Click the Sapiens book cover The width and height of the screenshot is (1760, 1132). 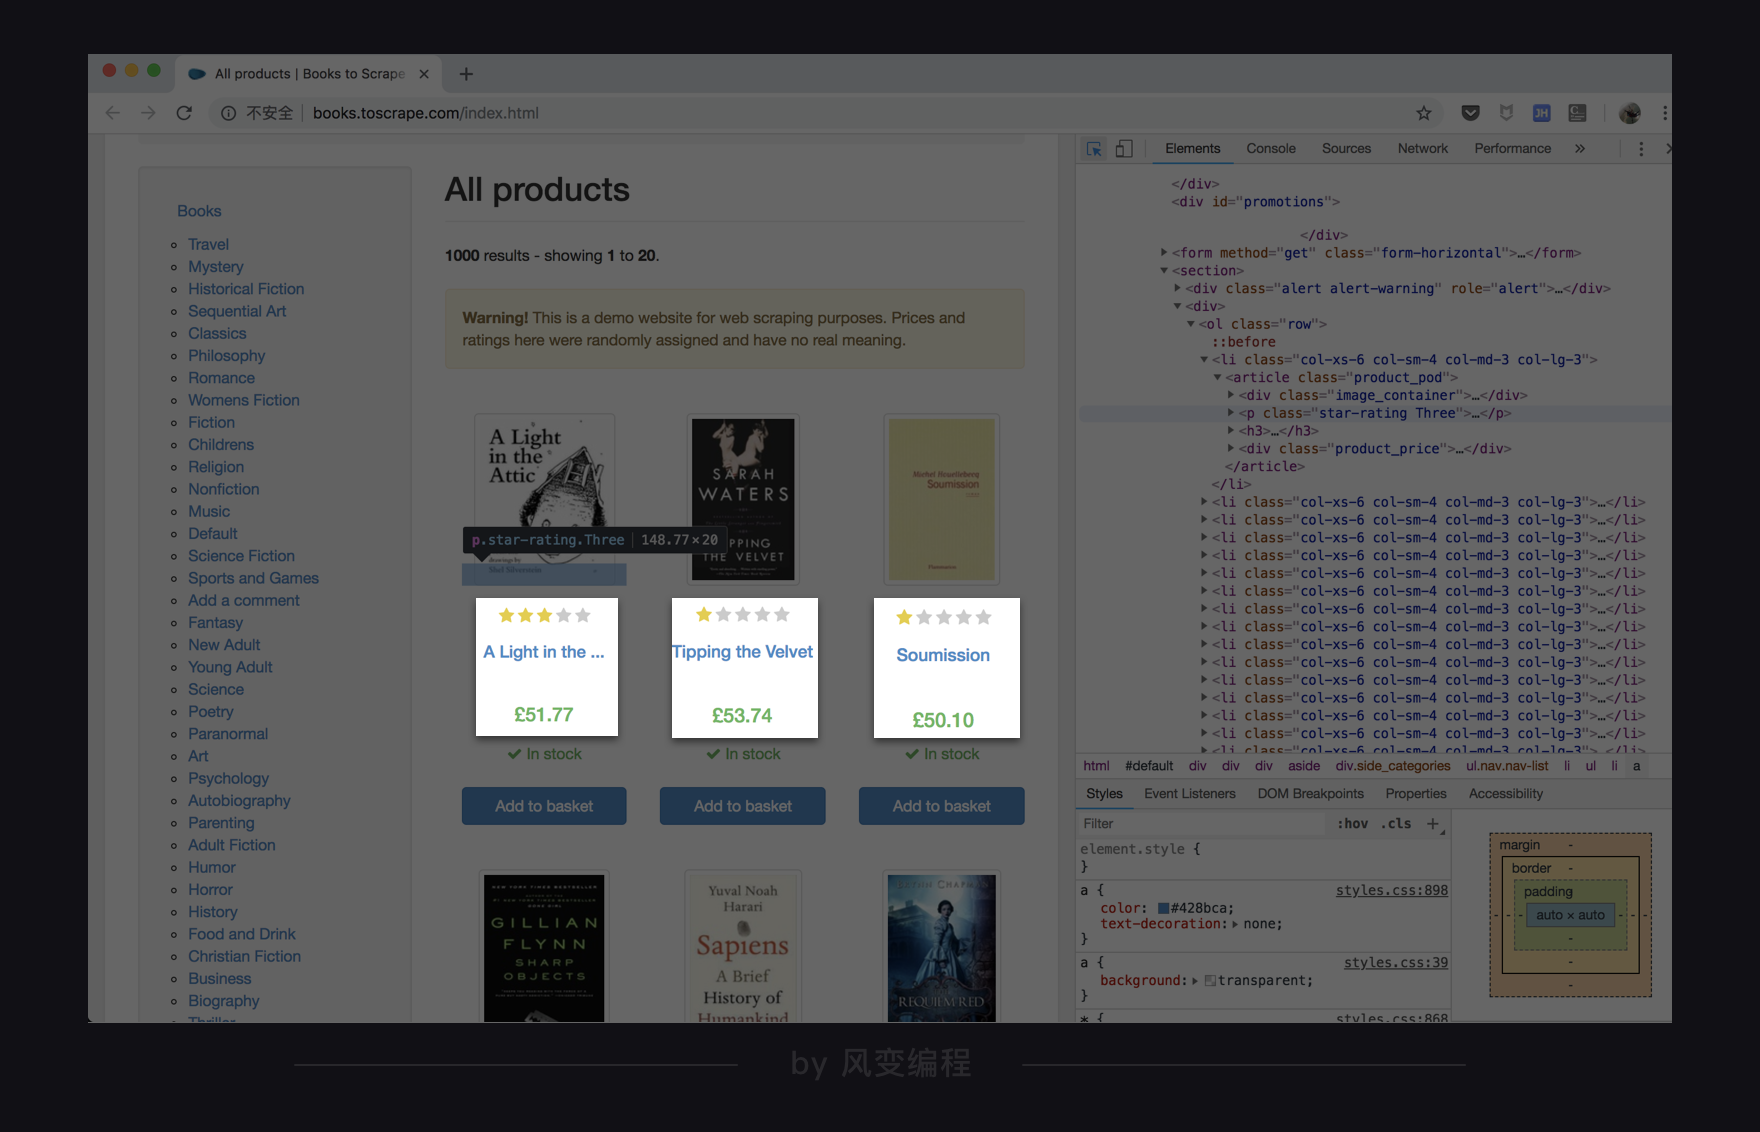[x=743, y=948]
